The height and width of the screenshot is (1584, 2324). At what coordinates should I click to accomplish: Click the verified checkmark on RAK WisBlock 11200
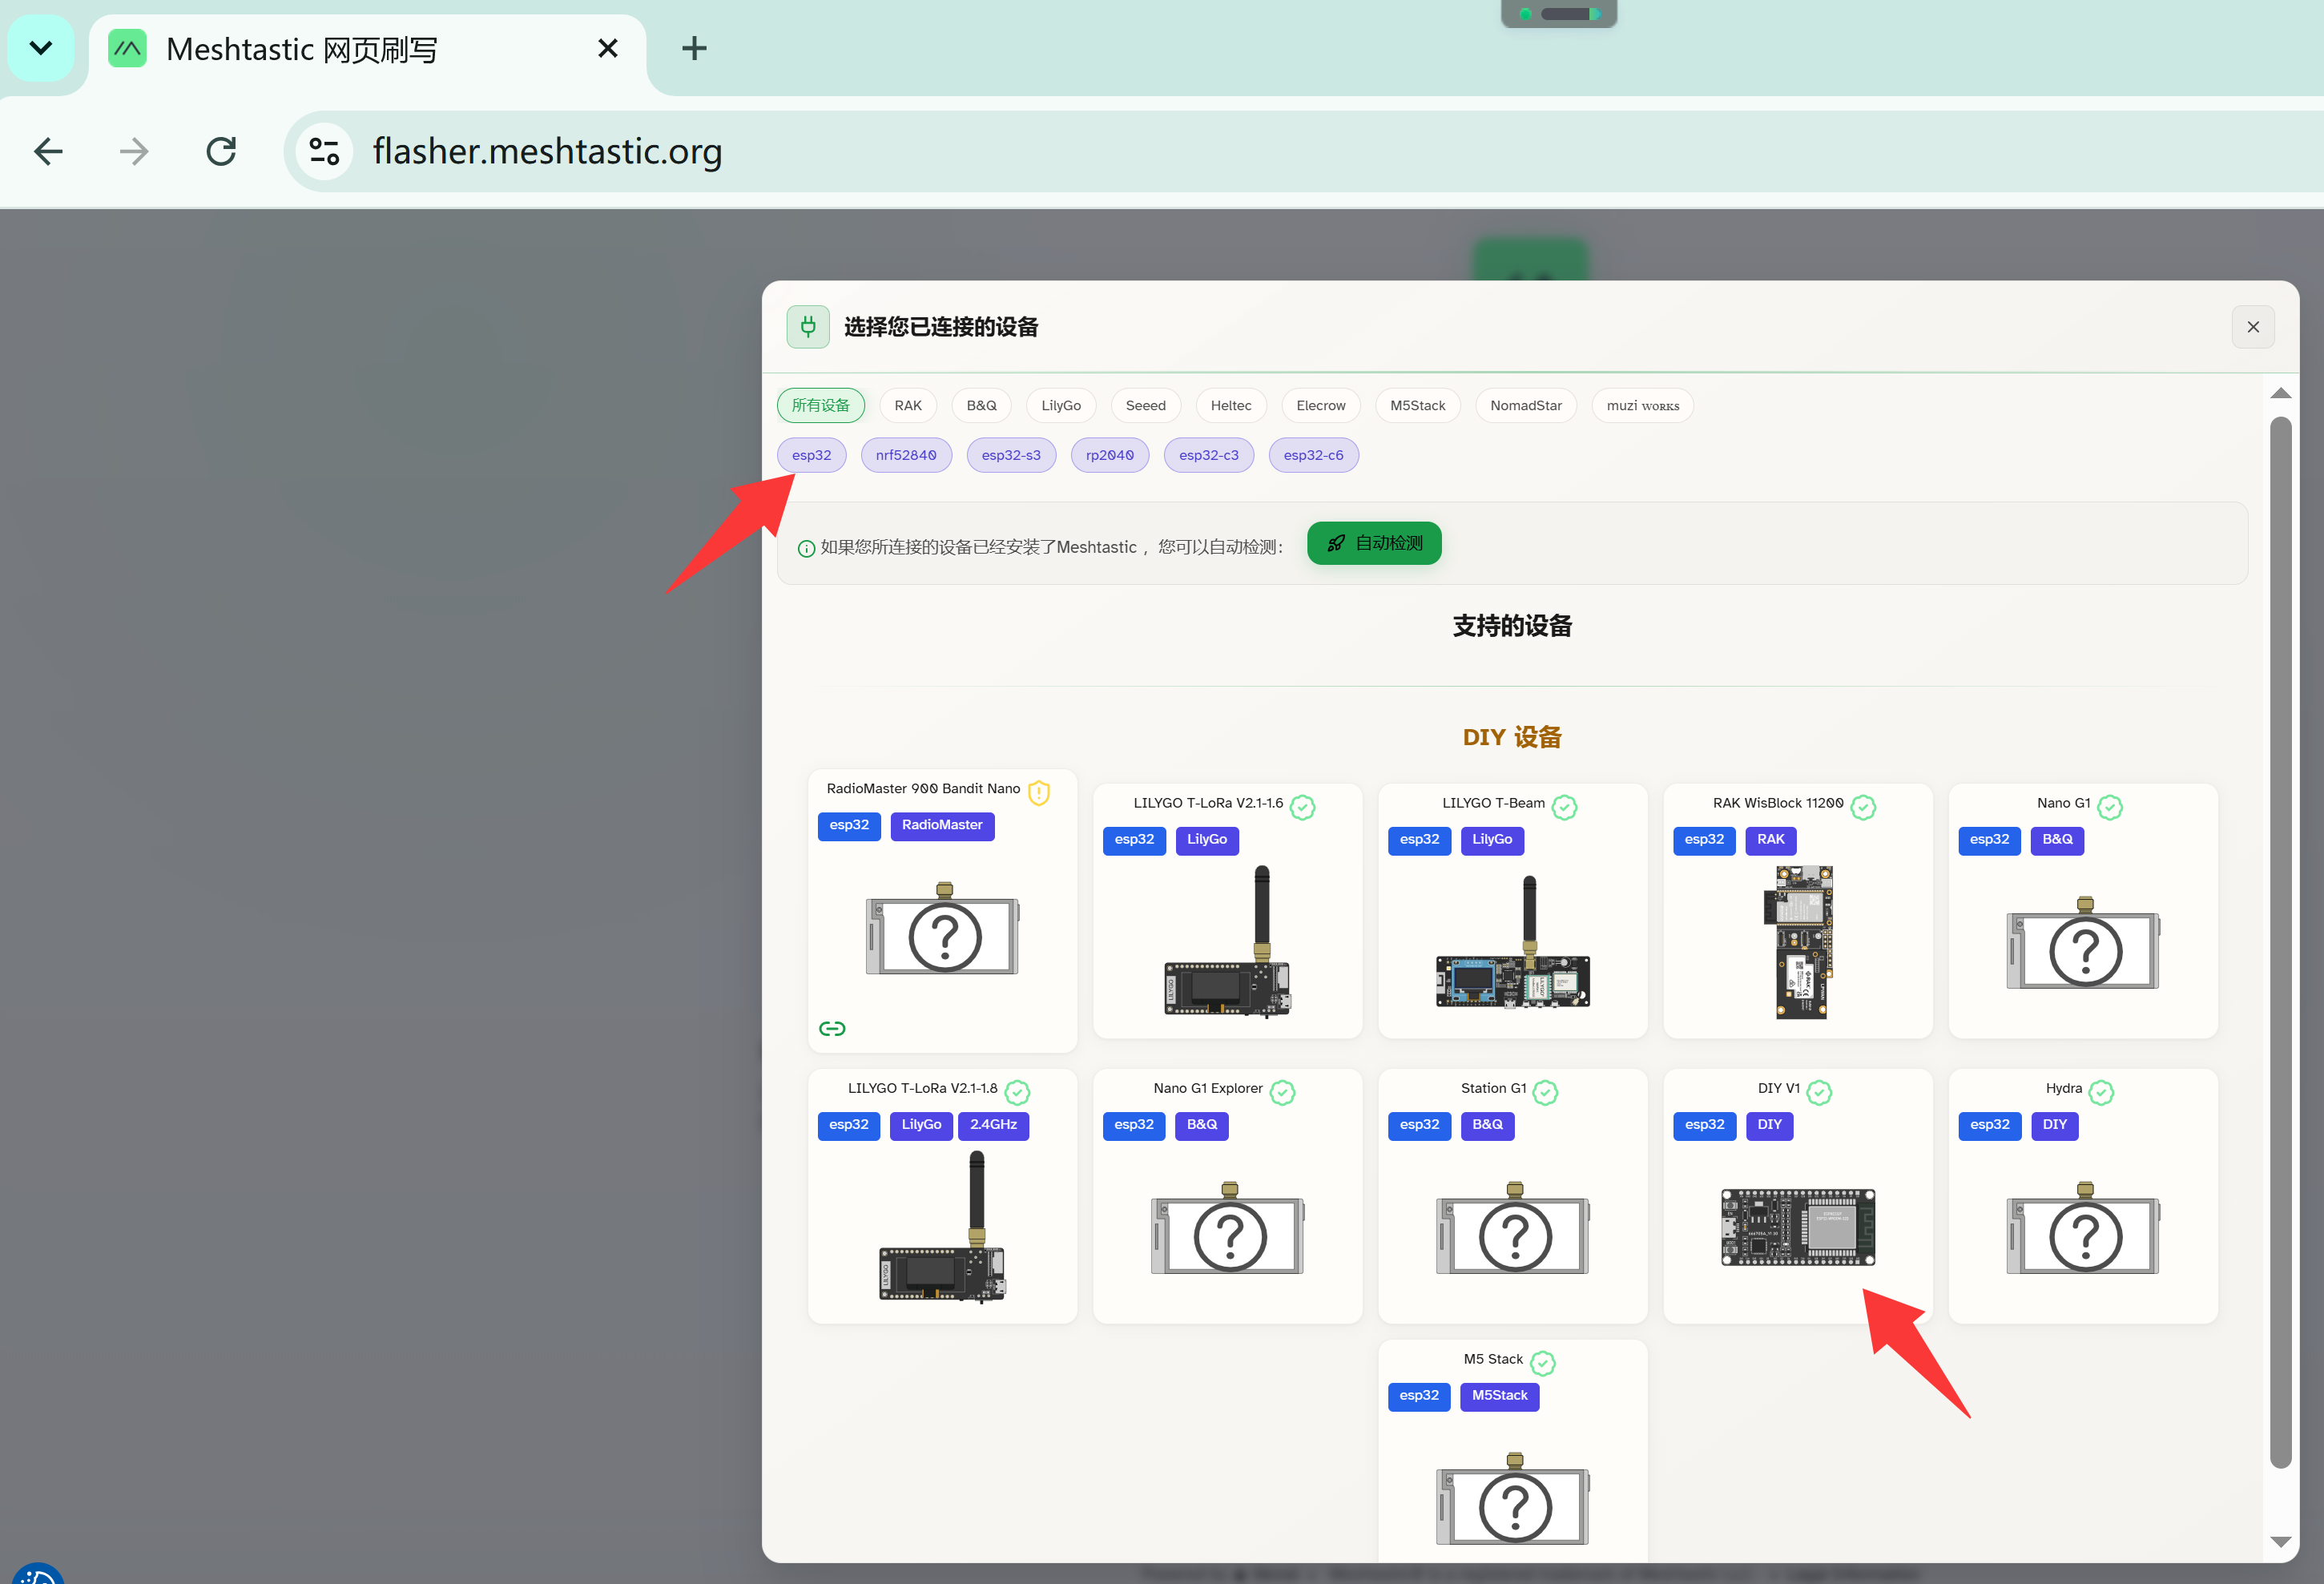point(1864,806)
